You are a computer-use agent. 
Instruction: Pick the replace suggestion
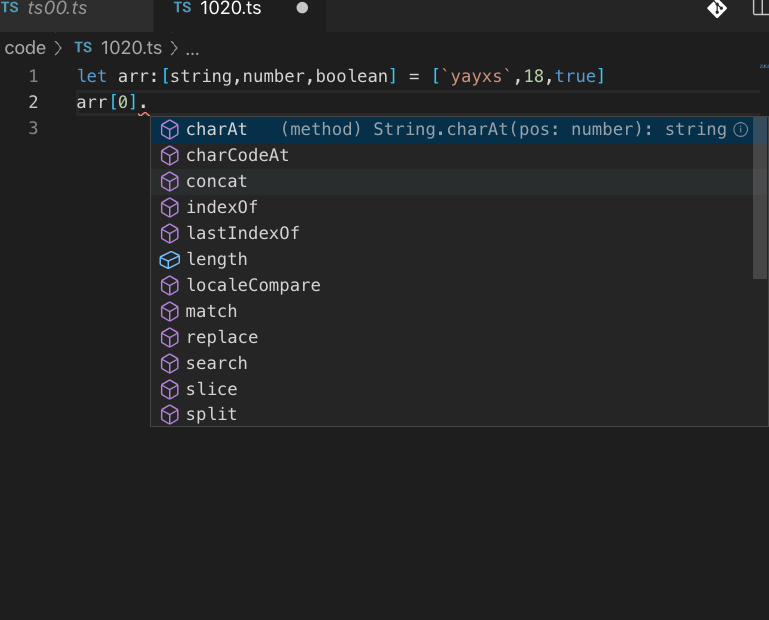click(x=222, y=337)
